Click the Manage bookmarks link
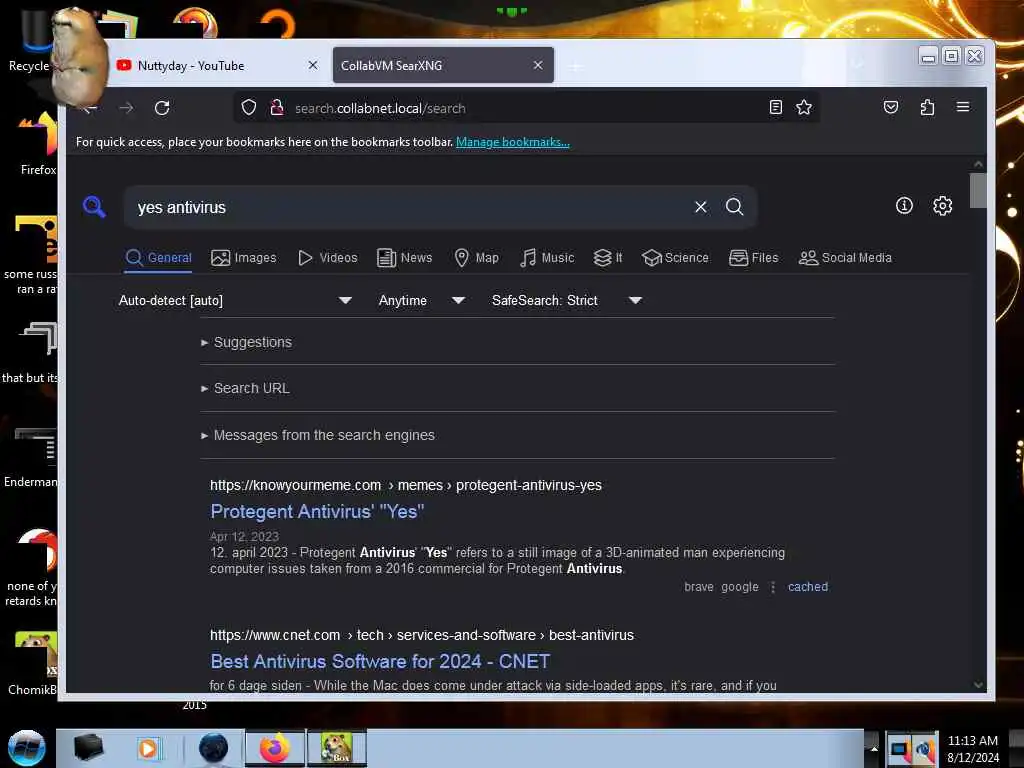 pyautogui.click(x=513, y=142)
